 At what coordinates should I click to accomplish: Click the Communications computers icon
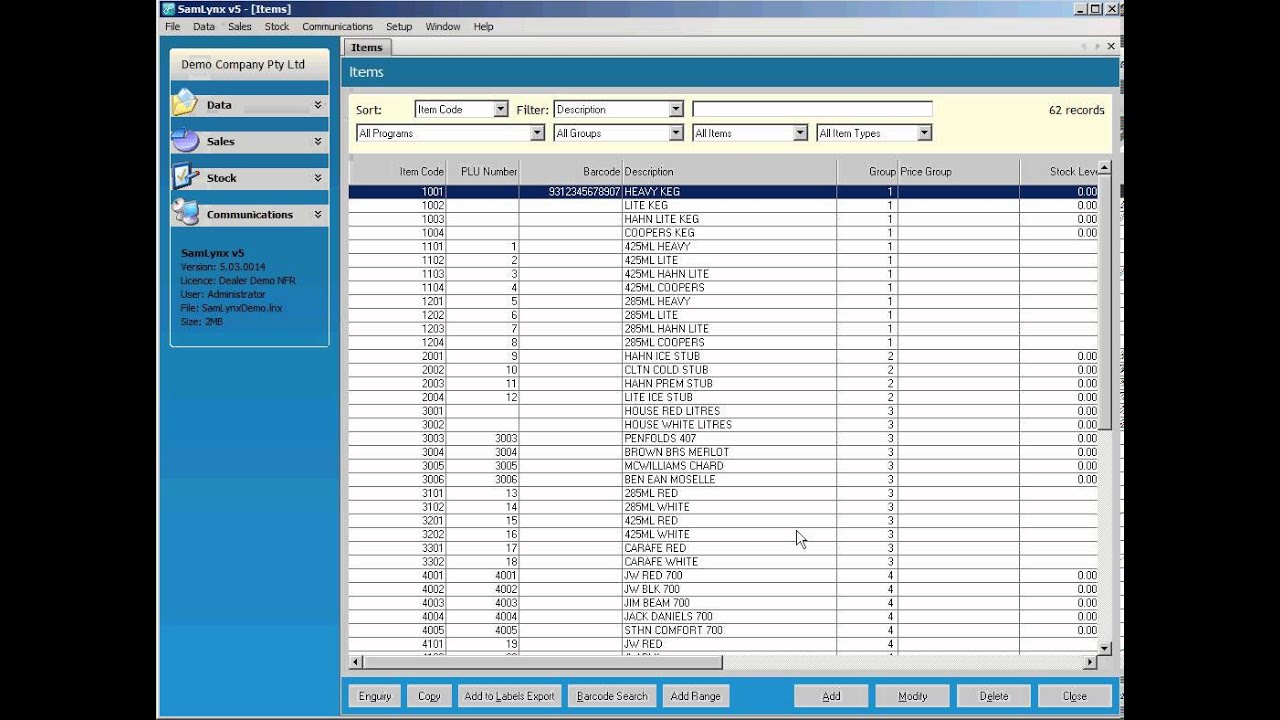click(185, 213)
